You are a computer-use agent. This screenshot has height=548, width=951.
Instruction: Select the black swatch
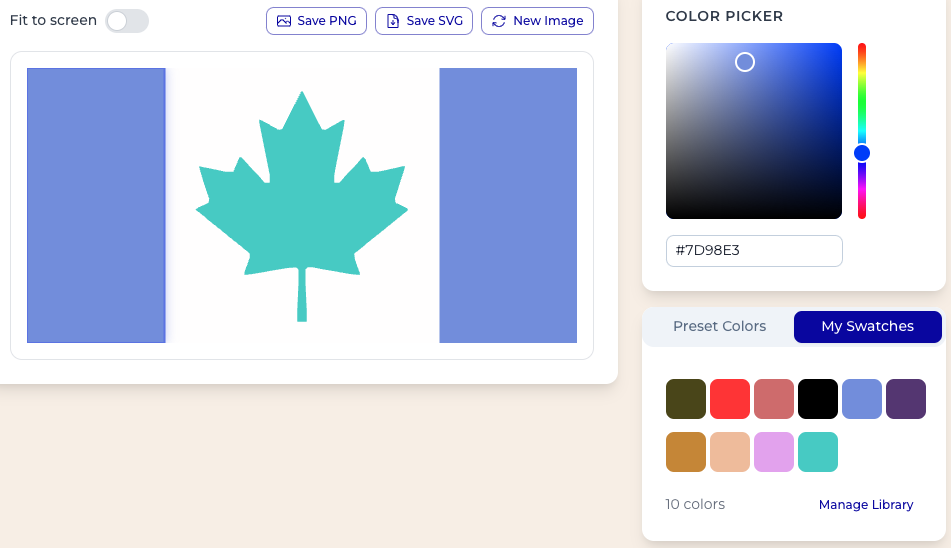click(818, 399)
